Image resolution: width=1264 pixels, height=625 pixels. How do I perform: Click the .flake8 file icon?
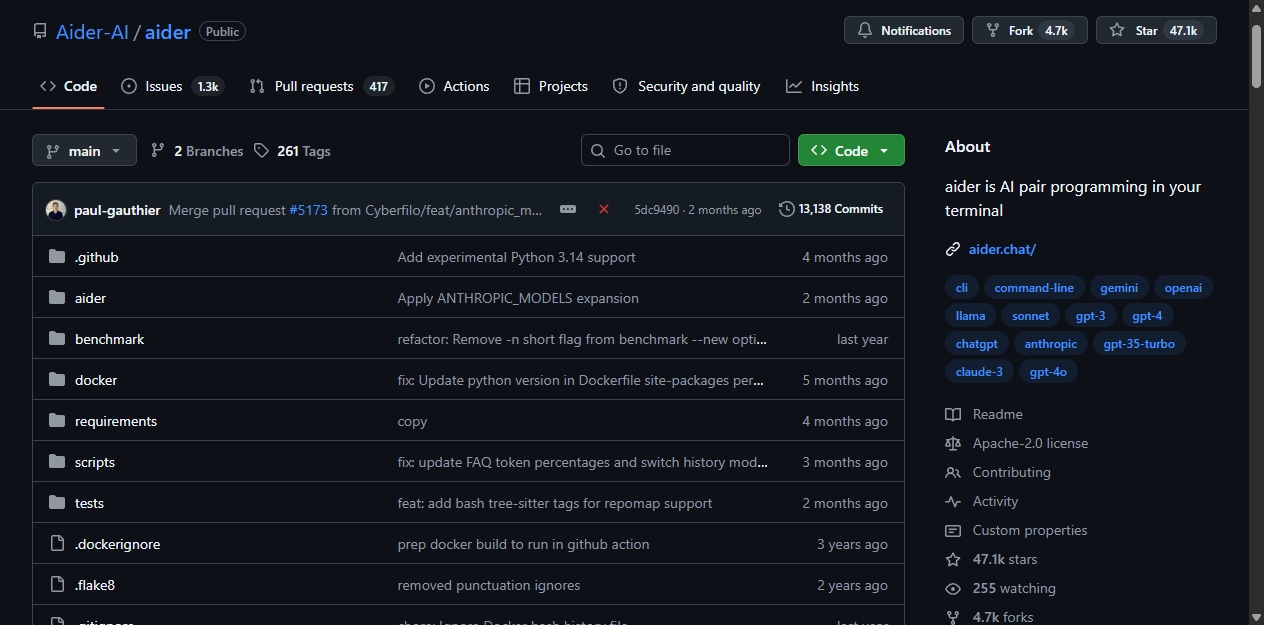pos(57,585)
